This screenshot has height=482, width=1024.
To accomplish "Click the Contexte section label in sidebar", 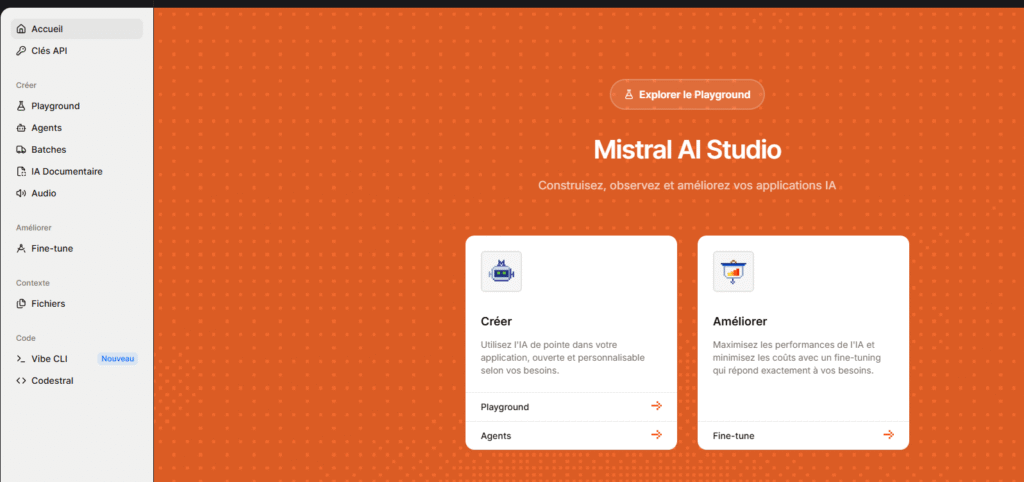I will pyautogui.click(x=33, y=283).
